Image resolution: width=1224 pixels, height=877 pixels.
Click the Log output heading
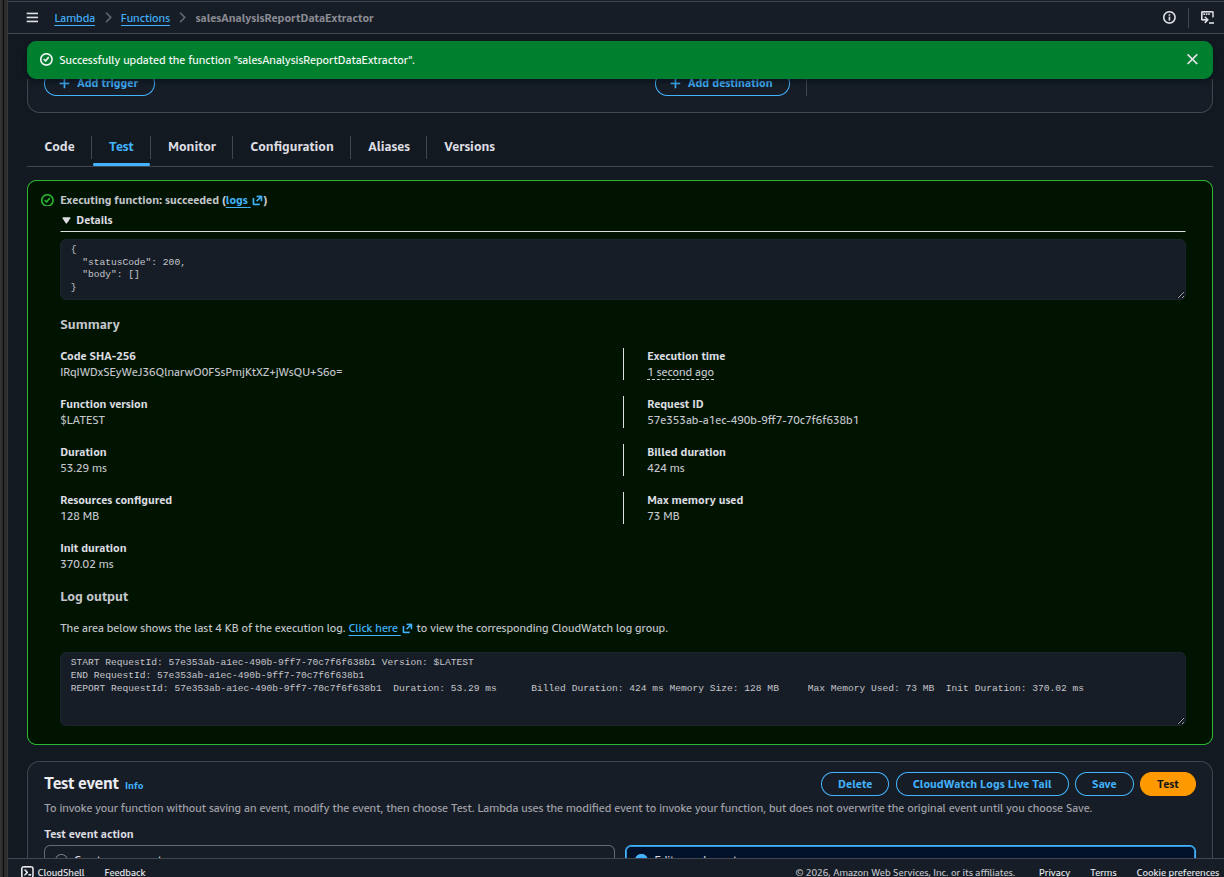94,597
